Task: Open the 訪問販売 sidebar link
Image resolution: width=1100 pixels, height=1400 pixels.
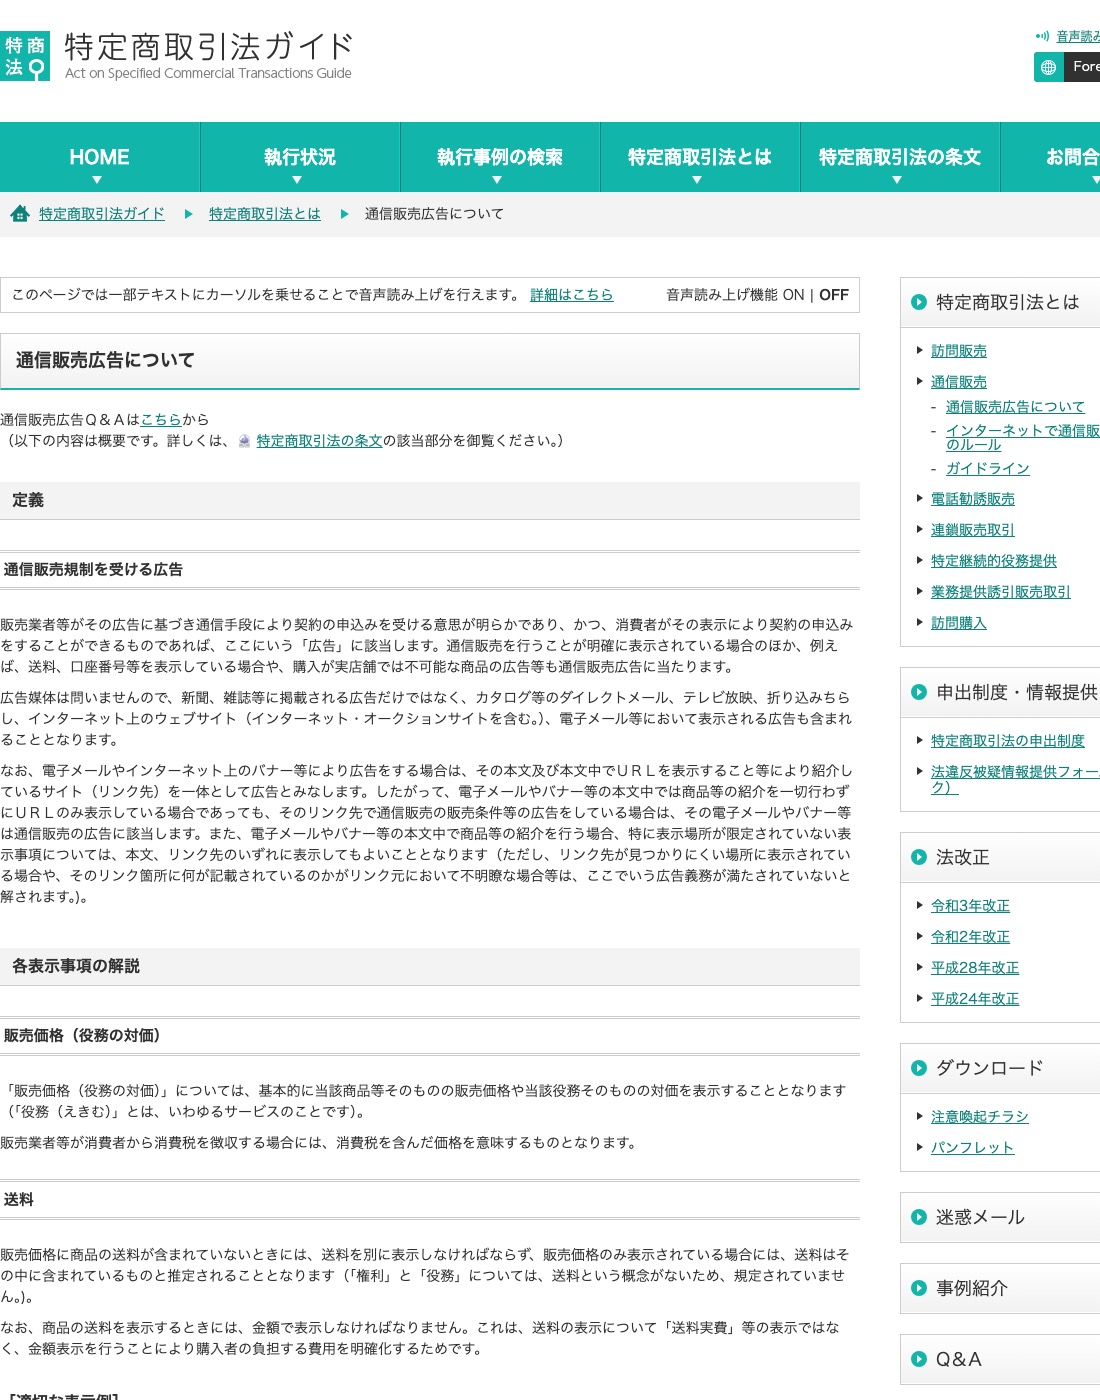Action: click(959, 351)
